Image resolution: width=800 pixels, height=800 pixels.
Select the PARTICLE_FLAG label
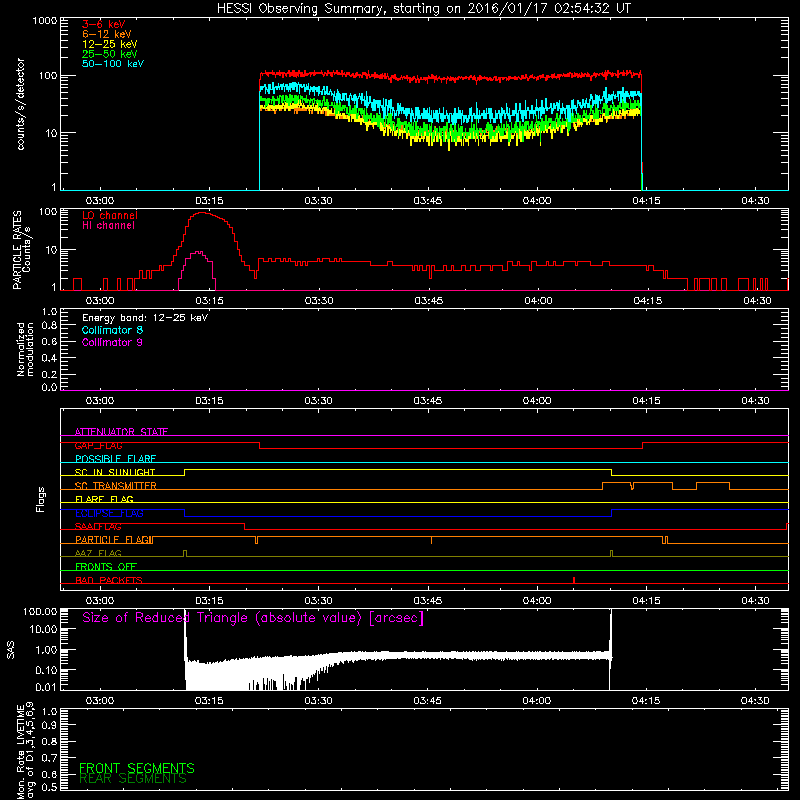pyautogui.click(x=113, y=540)
